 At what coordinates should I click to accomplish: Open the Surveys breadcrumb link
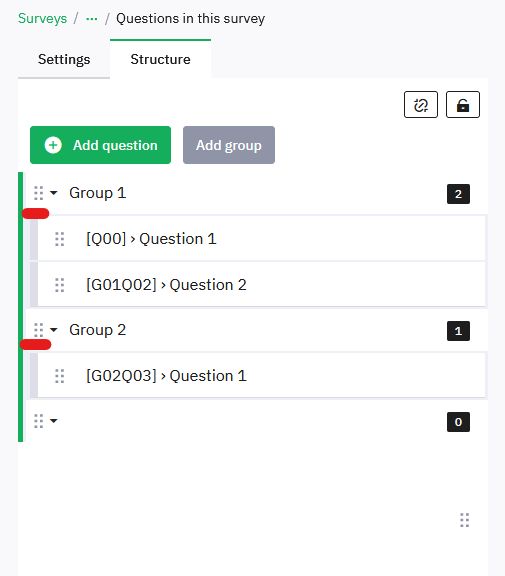coord(43,18)
